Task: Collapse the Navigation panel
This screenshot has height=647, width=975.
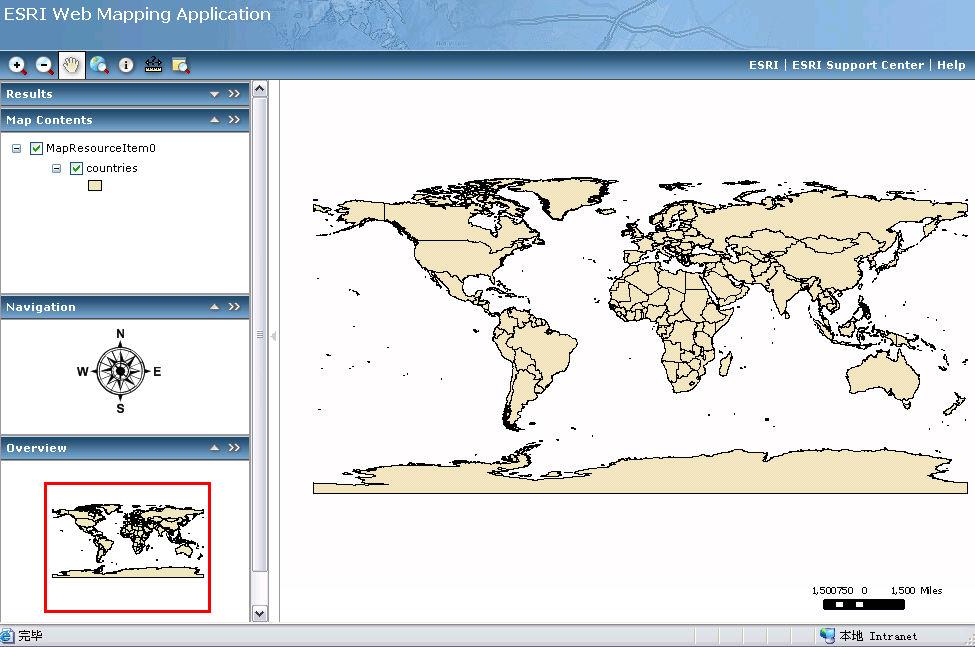Action: tap(214, 307)
